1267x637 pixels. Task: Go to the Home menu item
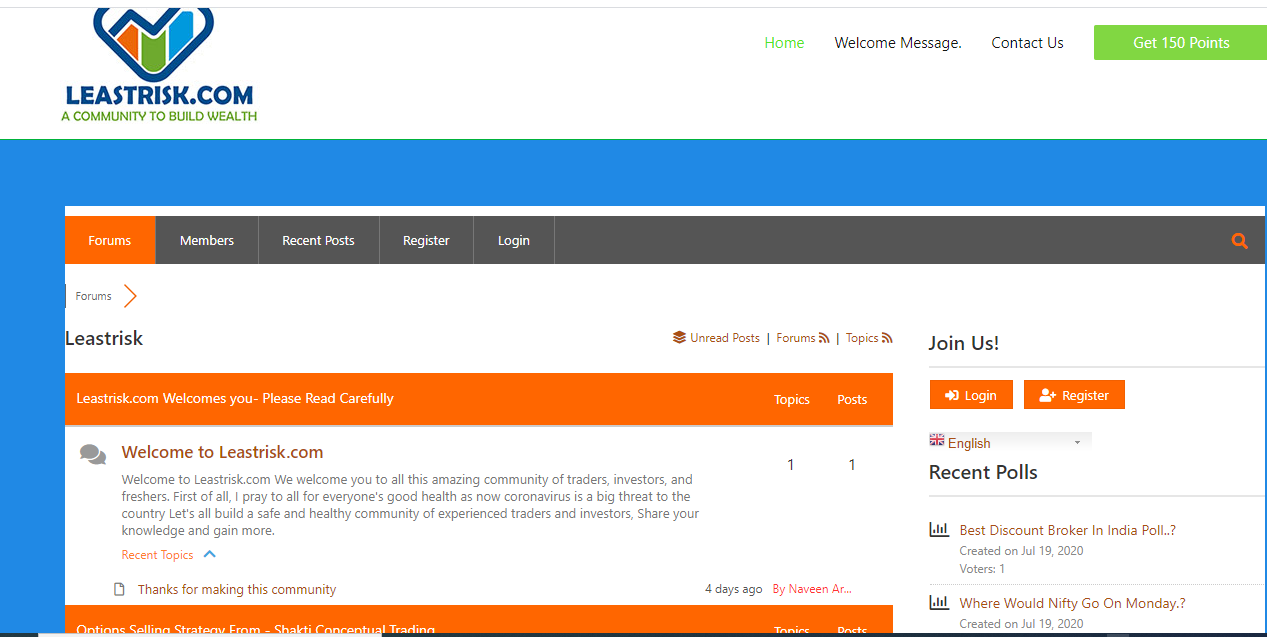(784, 43)
